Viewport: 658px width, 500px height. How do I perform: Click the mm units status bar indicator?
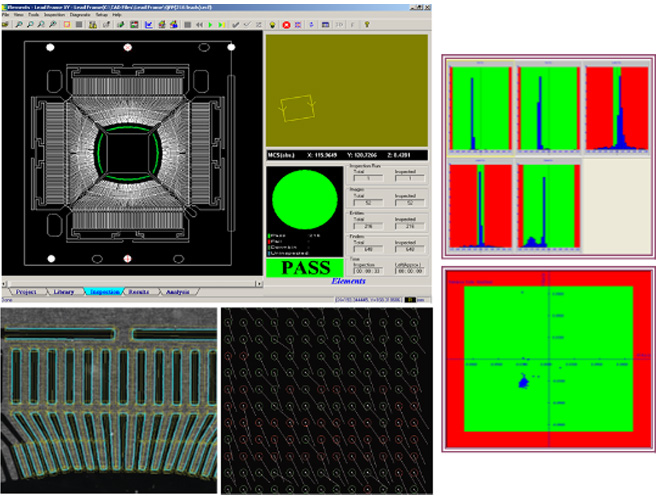[421, 300]
